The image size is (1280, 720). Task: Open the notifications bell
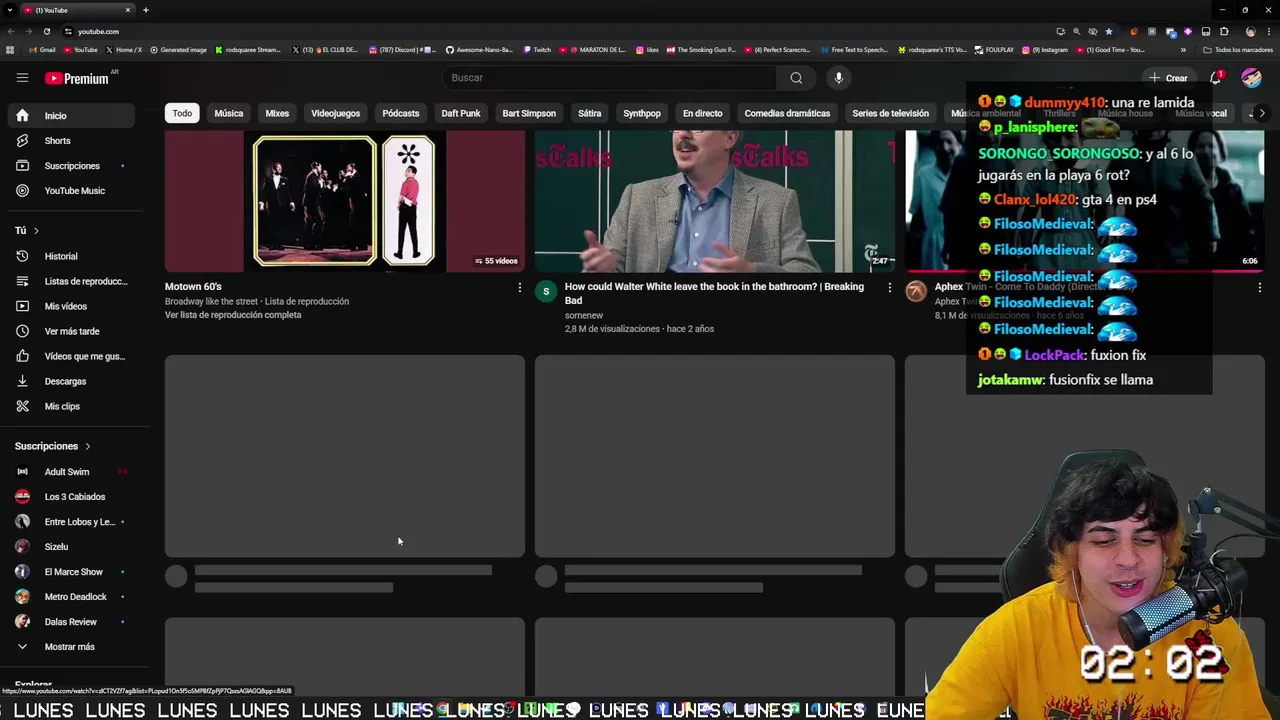click(x=1216, y=78)
